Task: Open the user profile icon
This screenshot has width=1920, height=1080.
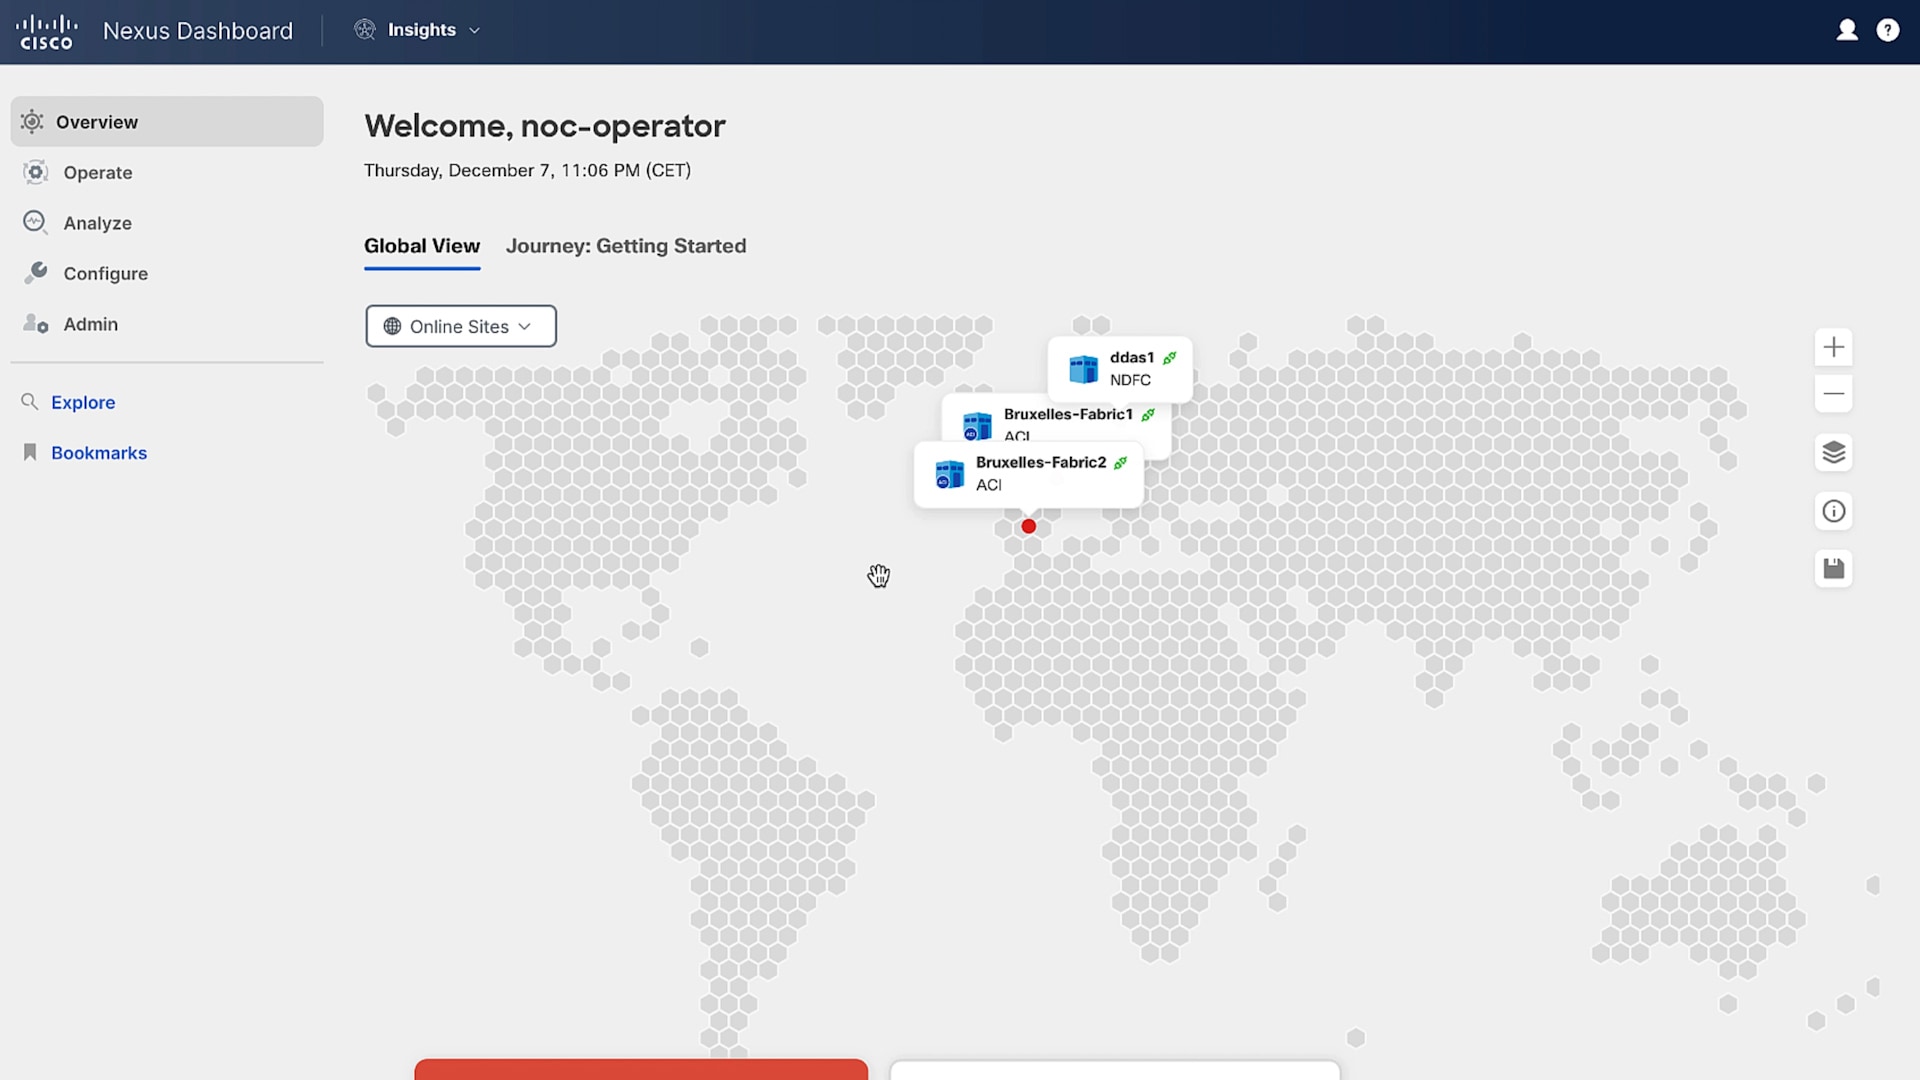Action: [1847, 30]
